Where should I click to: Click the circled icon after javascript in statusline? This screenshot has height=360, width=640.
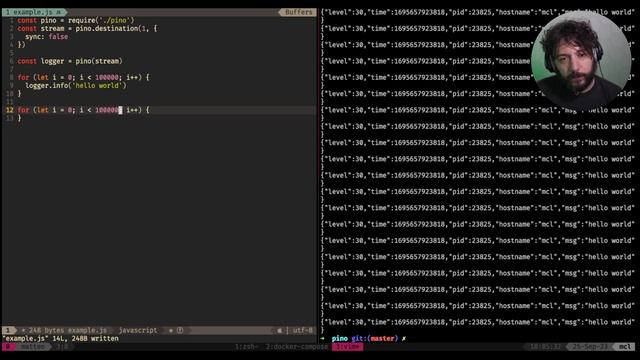click(x=180, y=330)
